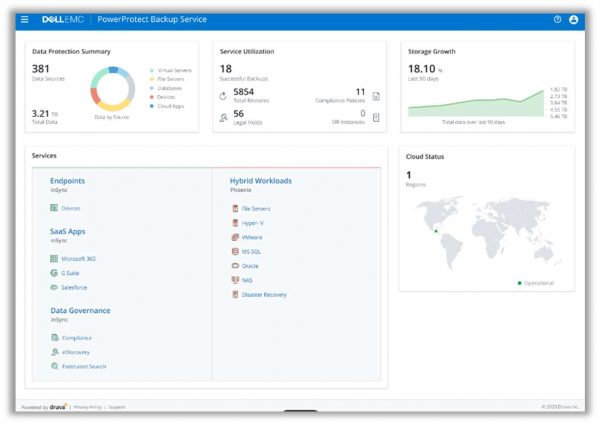The width and height of the screenshot is (600, 425).
Task: Open the Hyper-V link
Action: (252, 223)
